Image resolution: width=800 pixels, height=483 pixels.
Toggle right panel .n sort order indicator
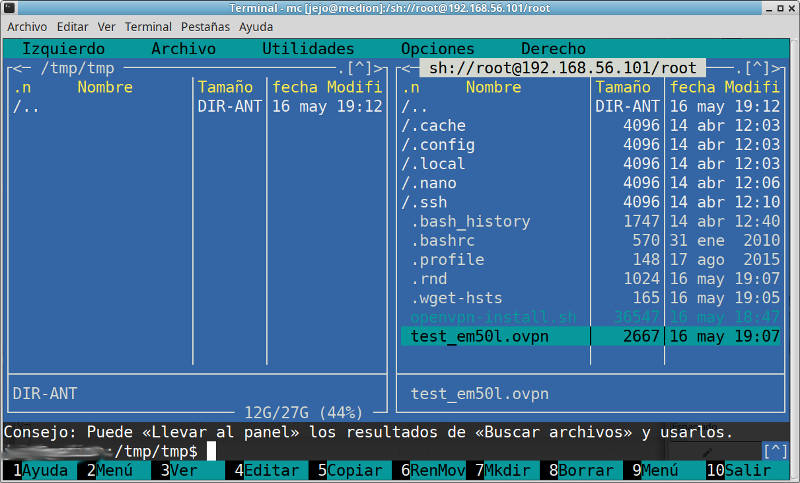pyautogui.click(x=411, y=87)
